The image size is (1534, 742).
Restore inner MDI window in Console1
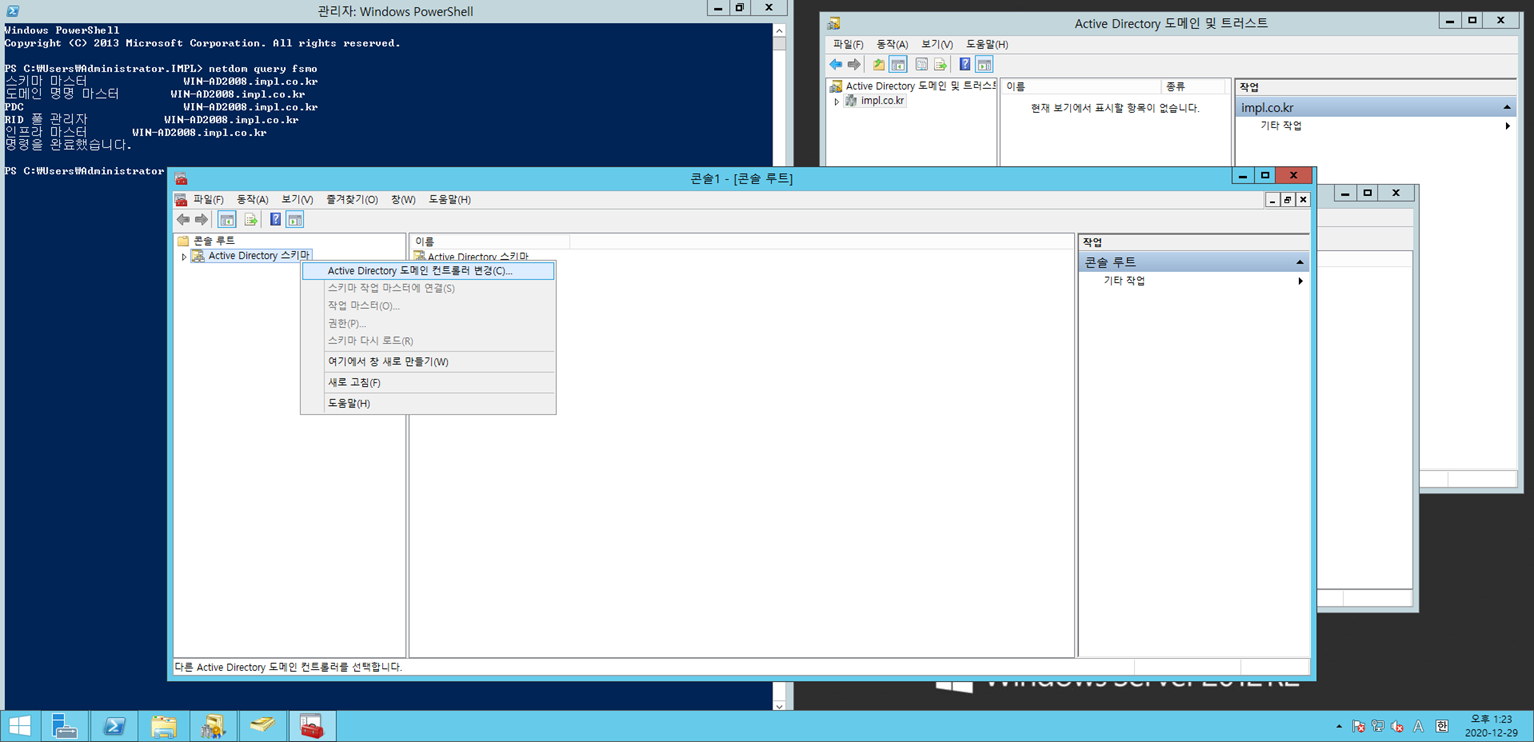tap(1287, 200)
